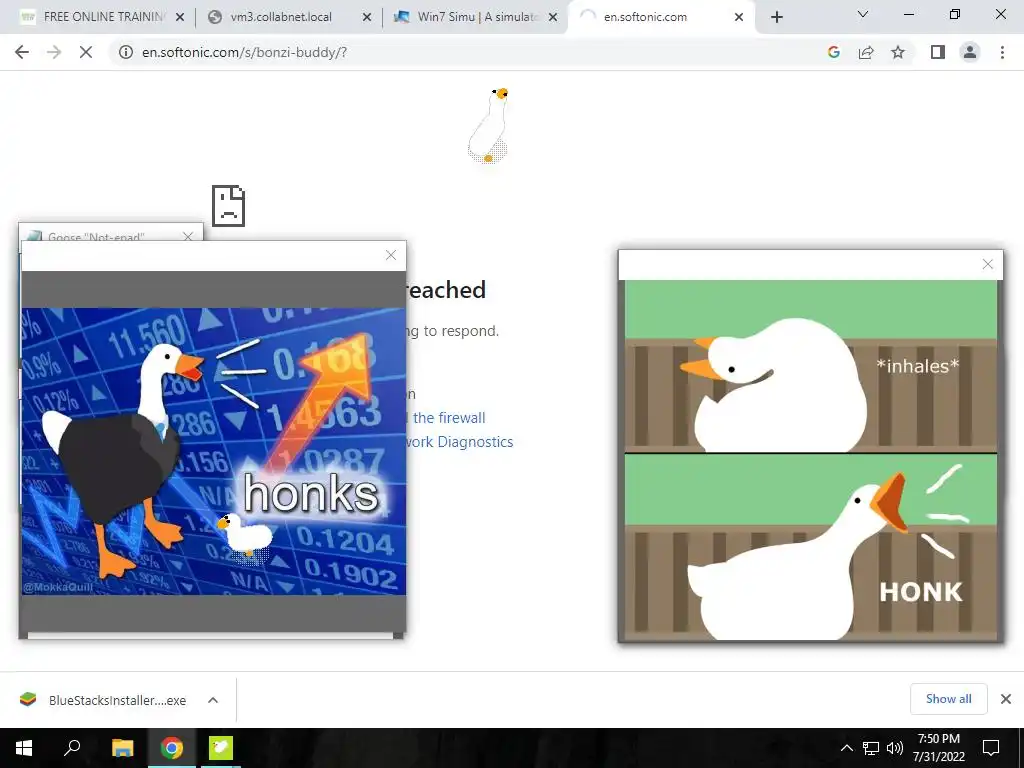Image resolution: width=1024 pixels, height=768 pixels.
Task: Open the Chrome profile menu
Action: pos(970,52)
